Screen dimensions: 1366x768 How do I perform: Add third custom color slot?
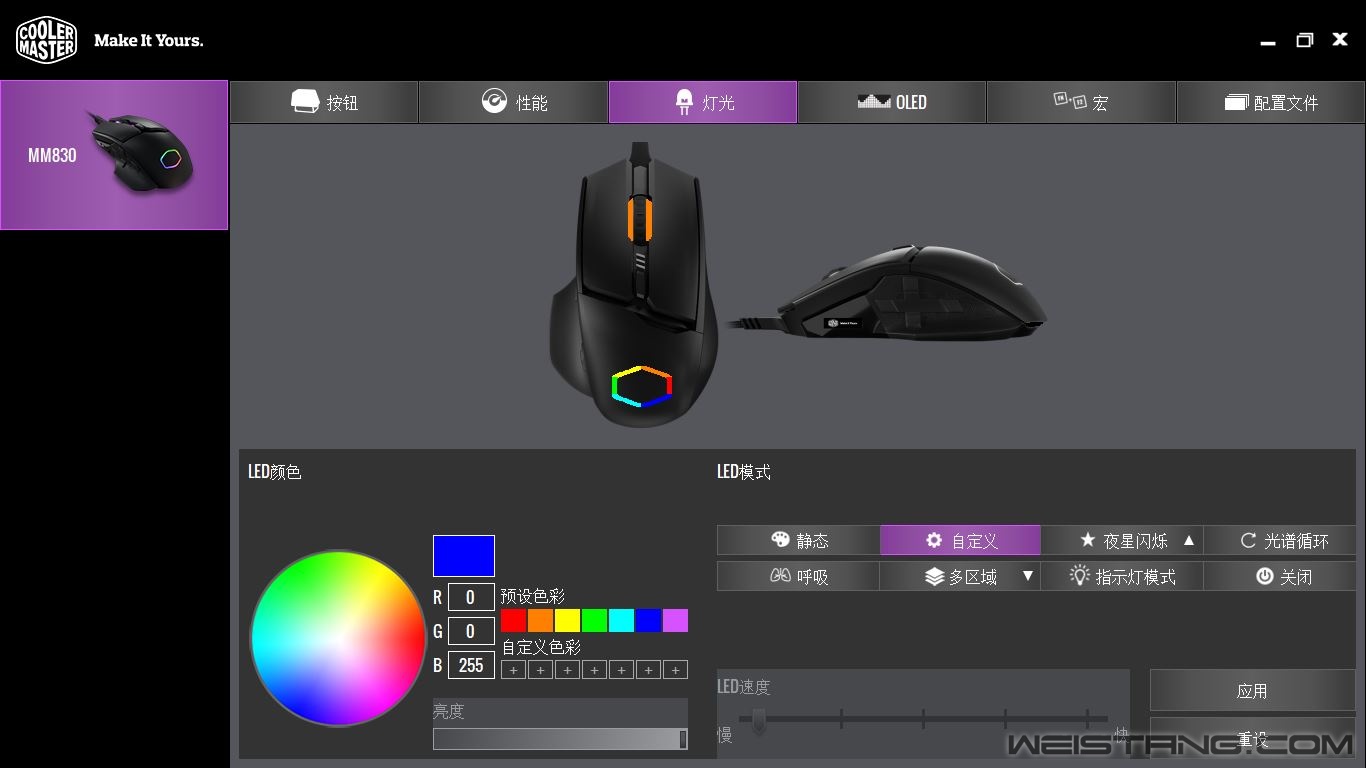[x=567, y=670]
